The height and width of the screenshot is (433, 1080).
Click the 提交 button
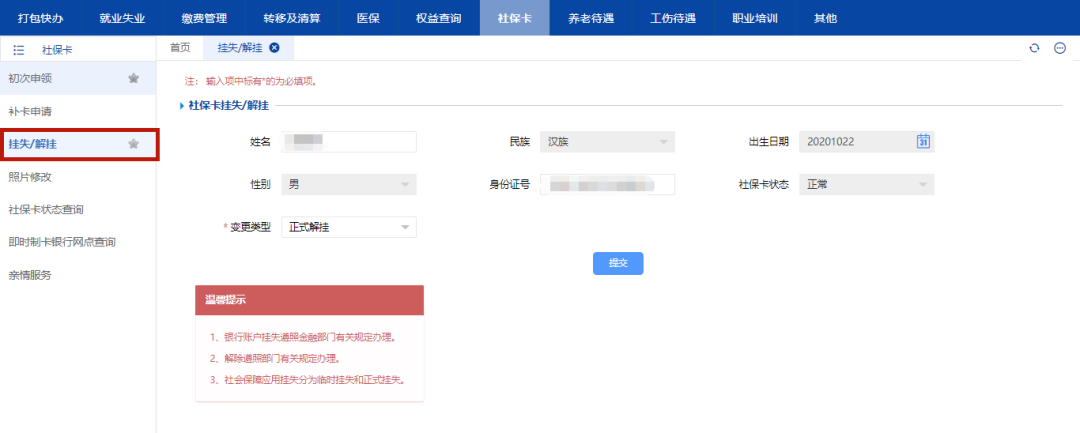(618, 263)
